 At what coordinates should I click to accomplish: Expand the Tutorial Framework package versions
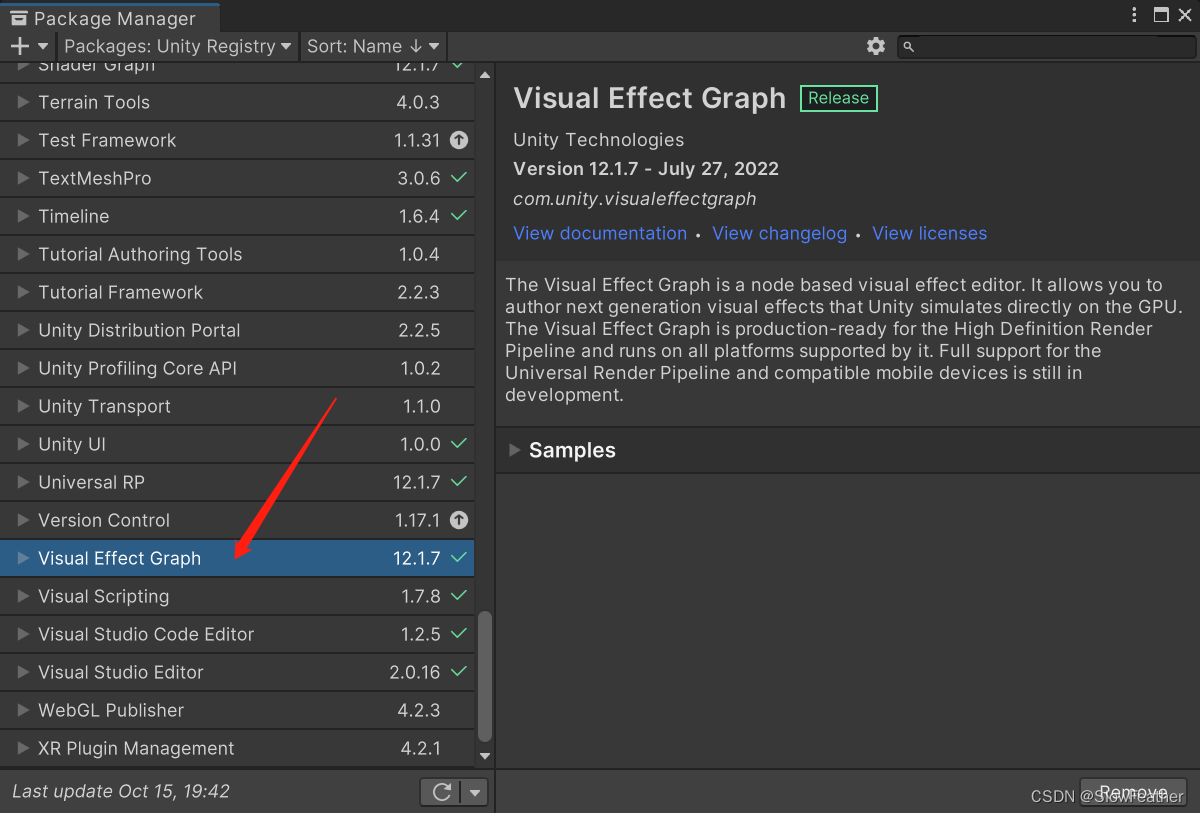pyautogui.click(x=23, y=292)
